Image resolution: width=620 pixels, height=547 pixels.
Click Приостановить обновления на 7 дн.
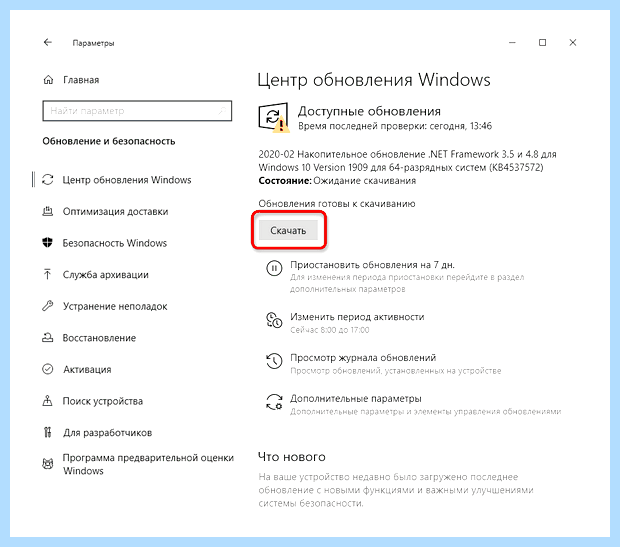[372, 265]
